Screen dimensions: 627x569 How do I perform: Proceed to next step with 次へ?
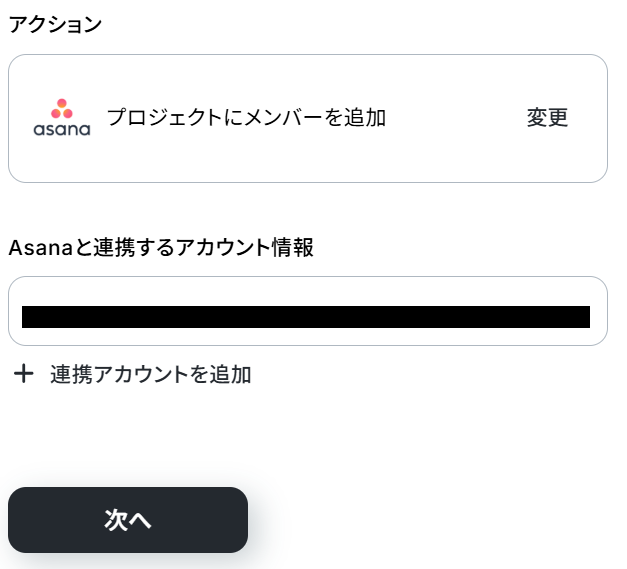[x=127, y=520]
